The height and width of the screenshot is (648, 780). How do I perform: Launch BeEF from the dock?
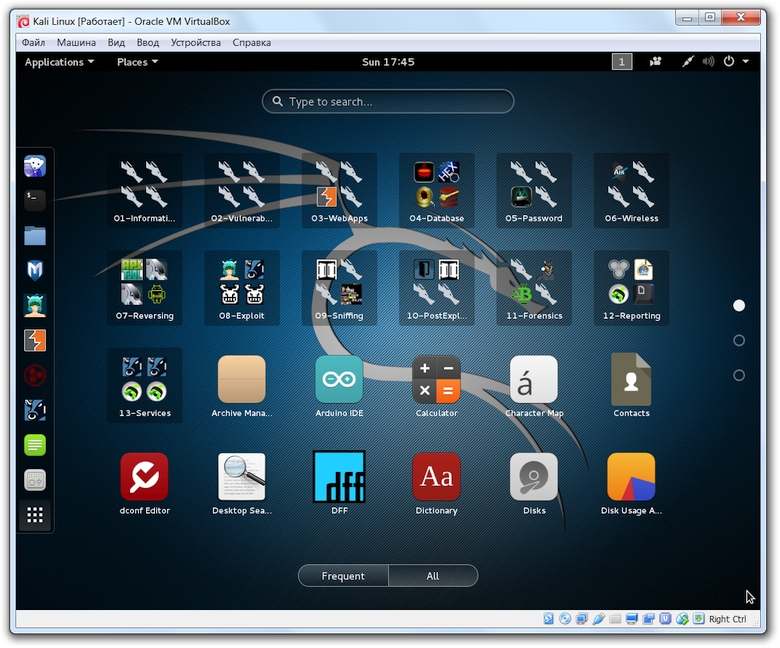(x=35, y=410)
